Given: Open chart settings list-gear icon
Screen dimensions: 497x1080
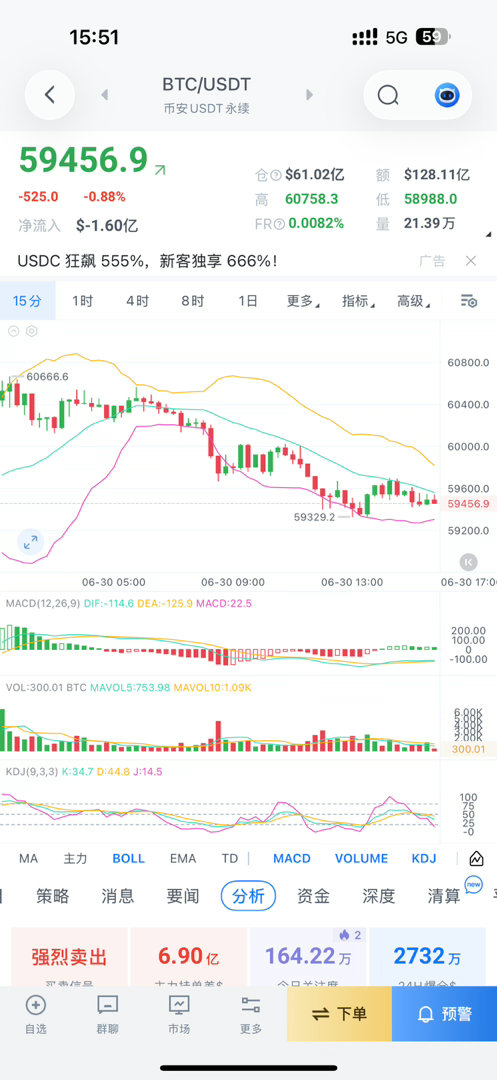Looking at the screenshot, I should click(x=469, y=301).
